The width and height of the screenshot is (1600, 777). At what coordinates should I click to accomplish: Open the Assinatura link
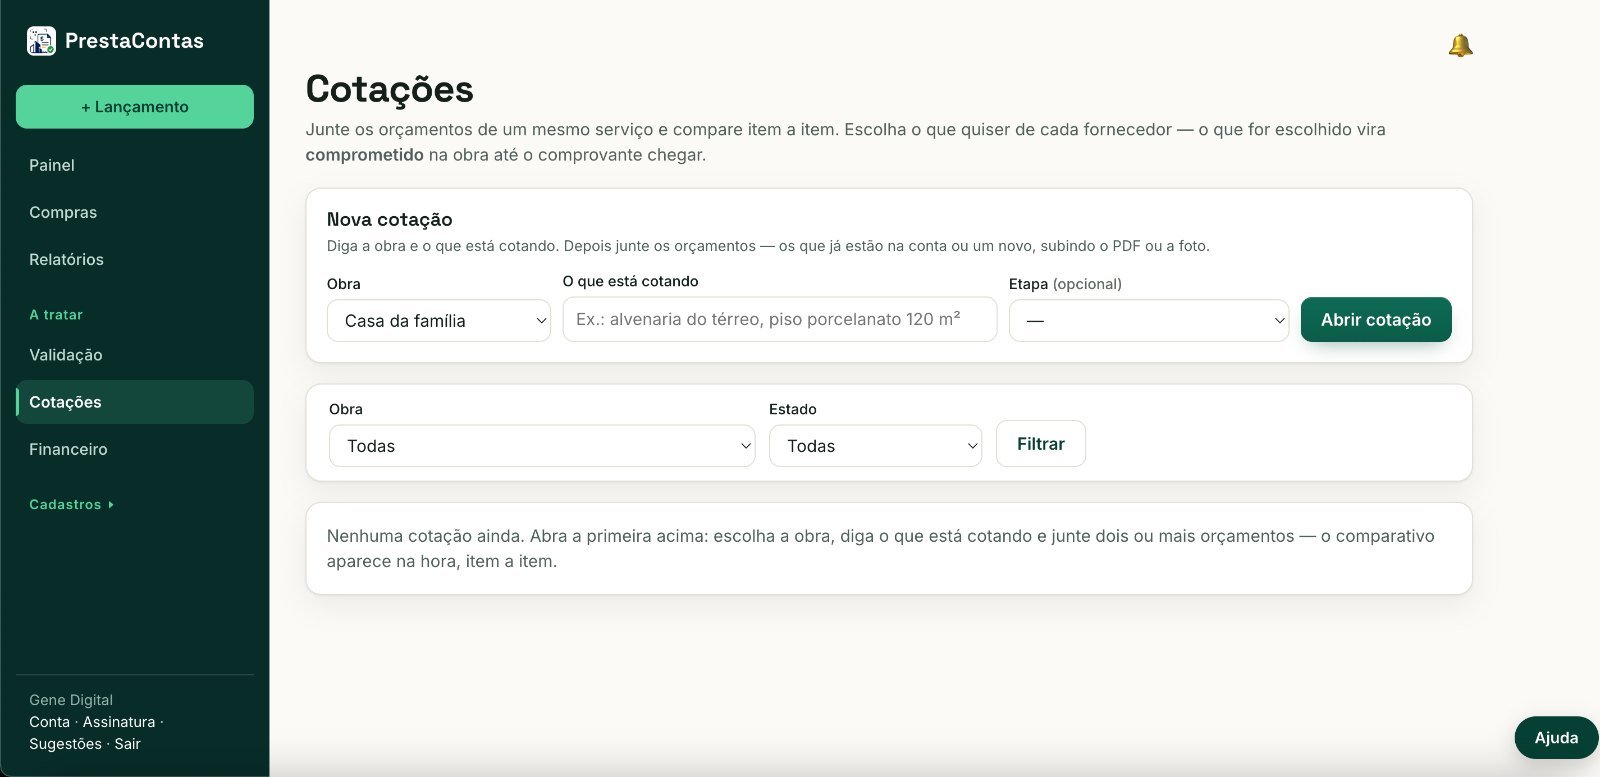click(119, 722)
